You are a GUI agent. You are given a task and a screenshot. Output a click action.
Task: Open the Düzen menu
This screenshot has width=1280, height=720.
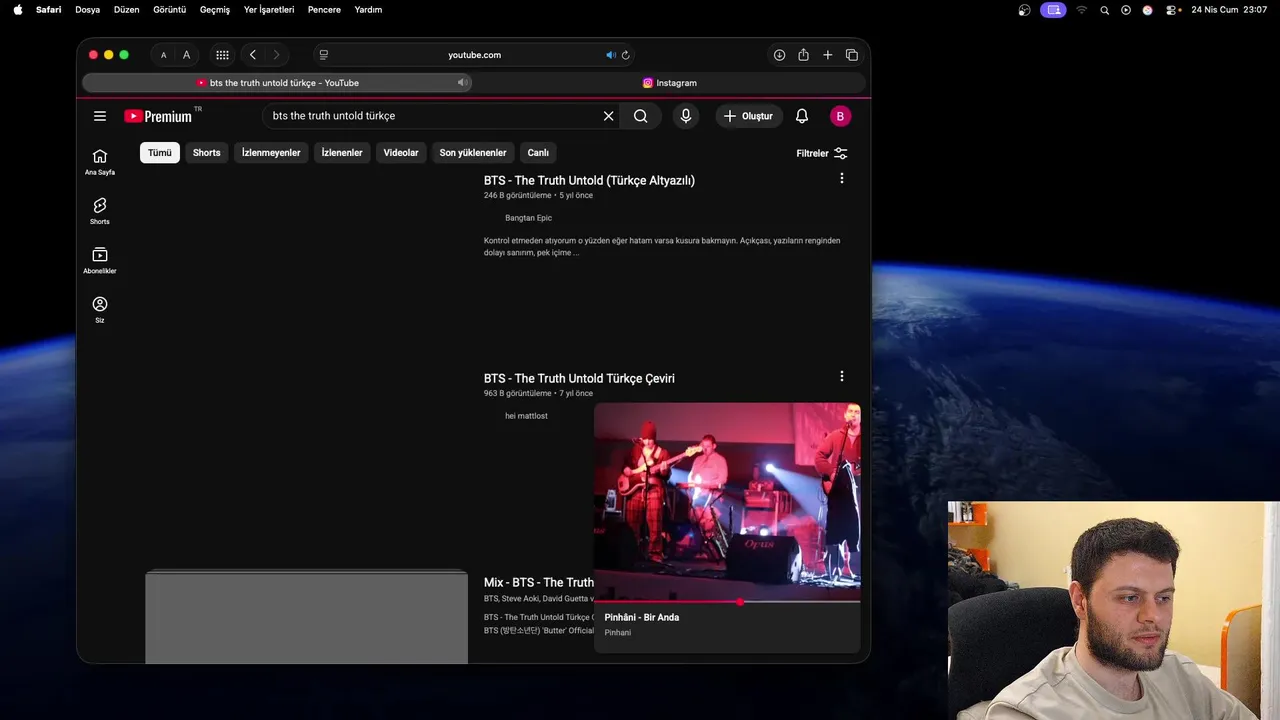(x=126, y=10)
